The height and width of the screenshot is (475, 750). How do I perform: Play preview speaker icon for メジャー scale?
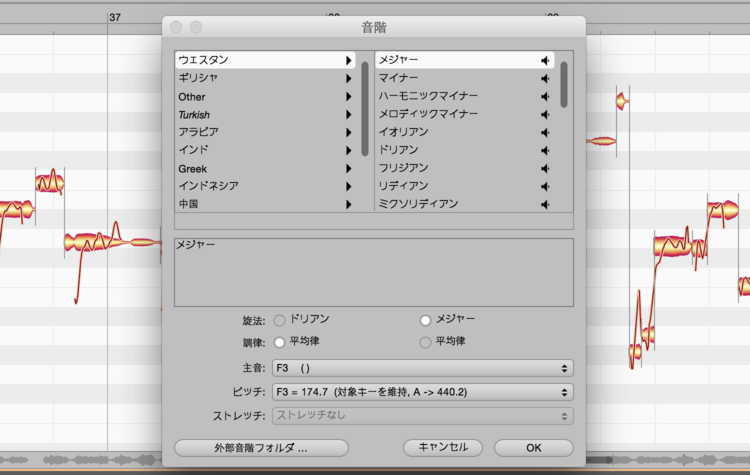(x=545, y=60)
